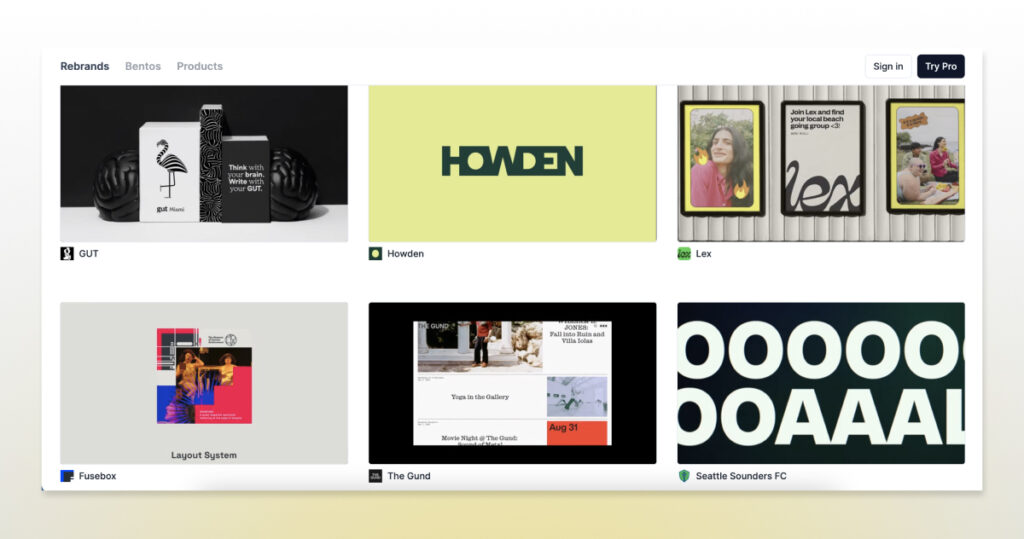Switch to the Rebrands tab

84,66
